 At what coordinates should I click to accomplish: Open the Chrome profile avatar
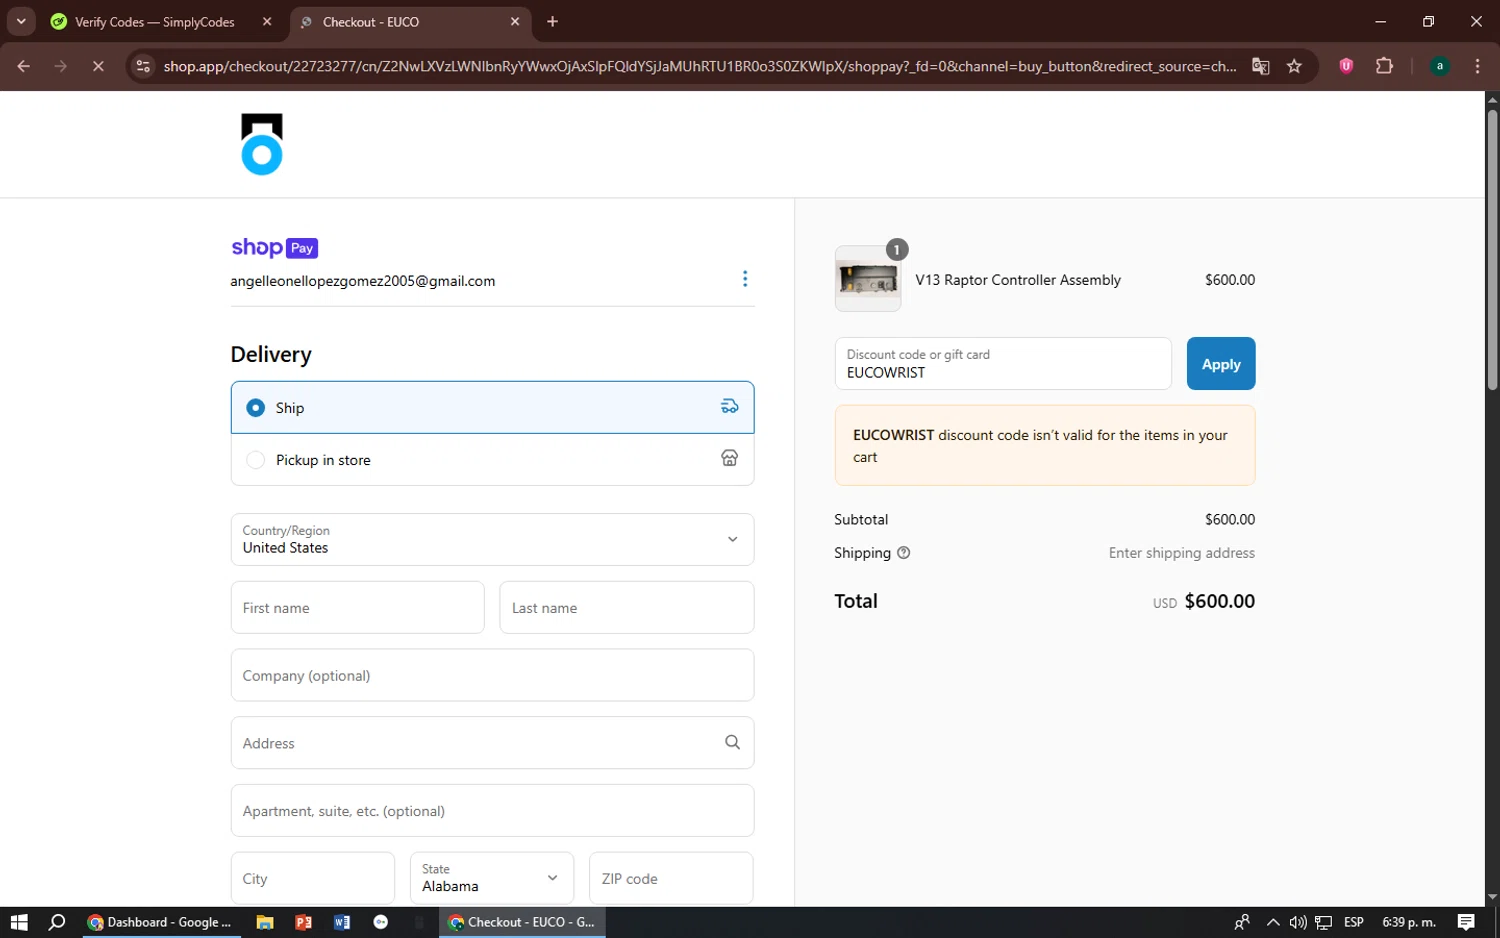(1440, 66)
